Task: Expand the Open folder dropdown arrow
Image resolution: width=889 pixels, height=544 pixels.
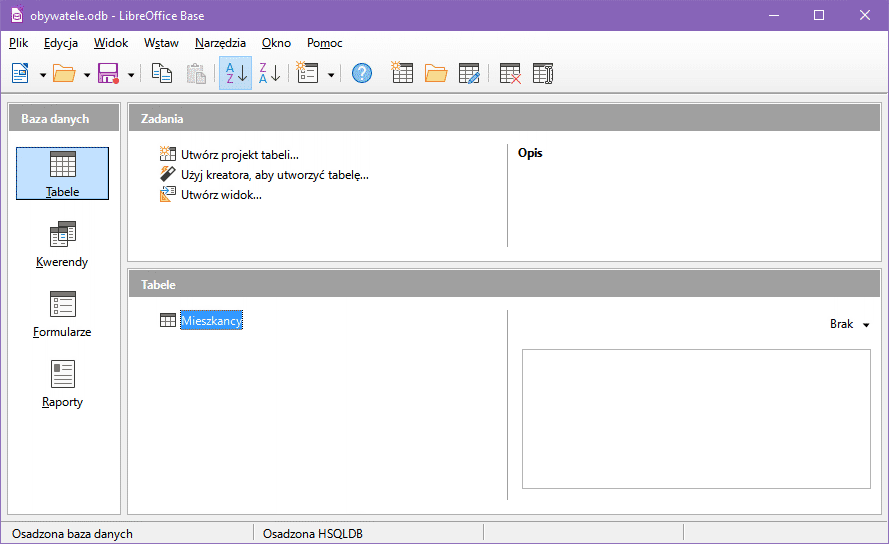Action: [x=87, y=74]
